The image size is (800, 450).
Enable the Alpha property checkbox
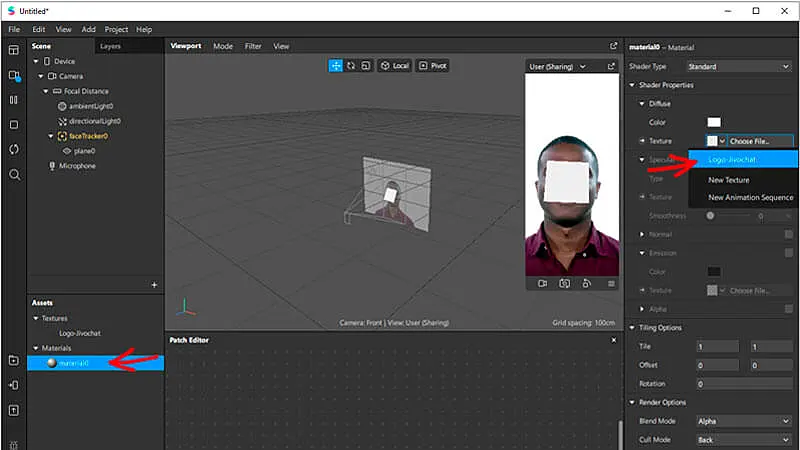(x=789, y=310)
